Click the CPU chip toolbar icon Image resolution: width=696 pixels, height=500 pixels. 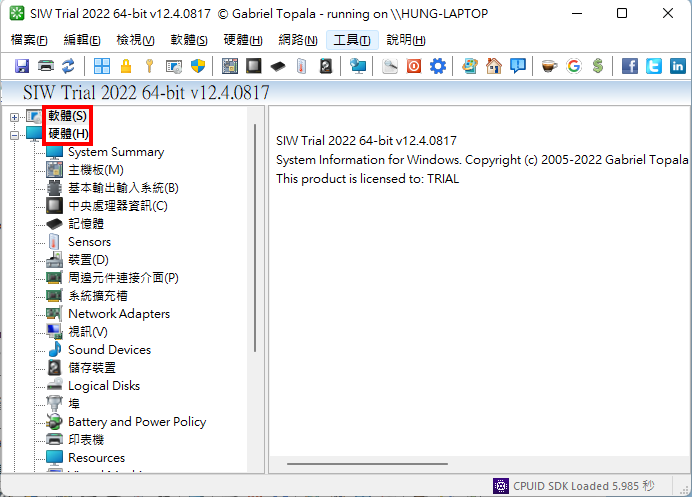pyautogui.click(x=254, y=67)
